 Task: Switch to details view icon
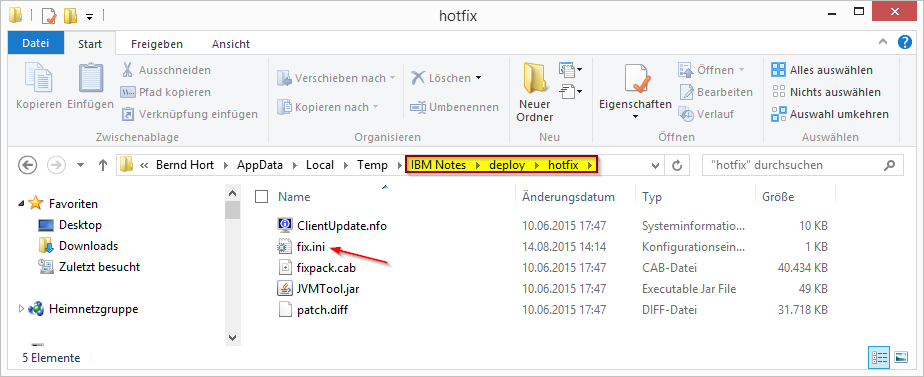point(879,358)
